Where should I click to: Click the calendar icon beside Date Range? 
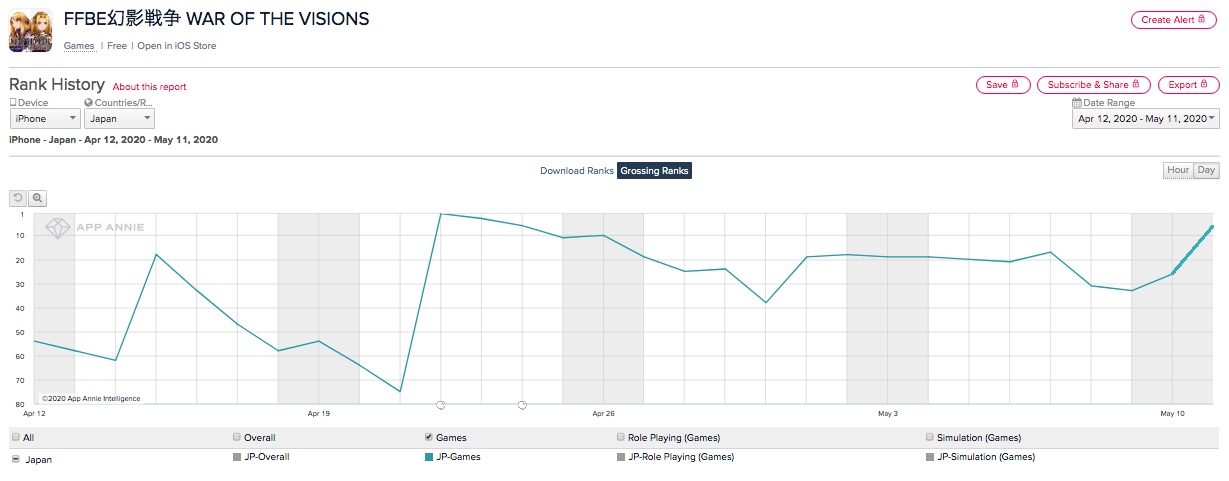(1076, 103)
